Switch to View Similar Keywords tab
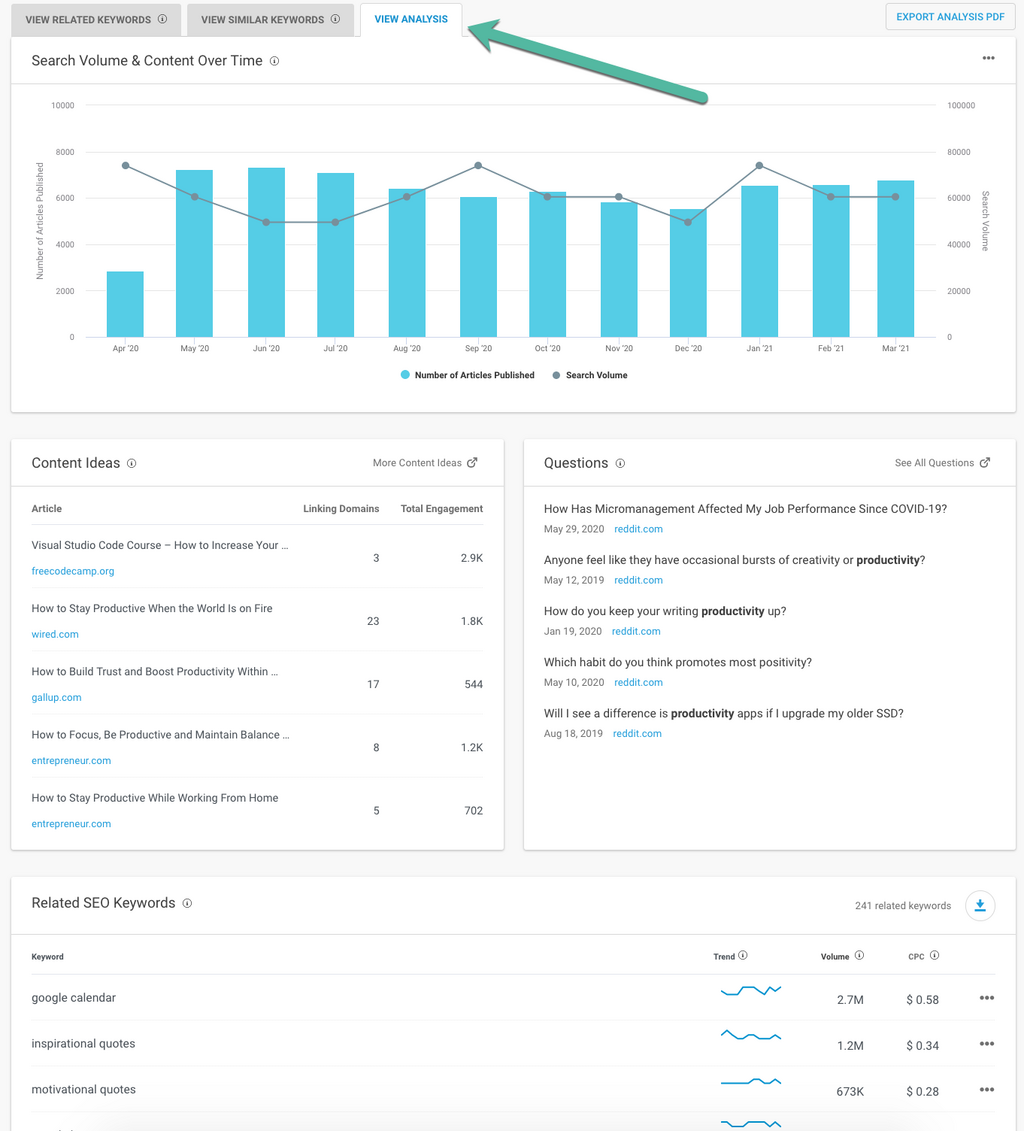 click(270, 20)
